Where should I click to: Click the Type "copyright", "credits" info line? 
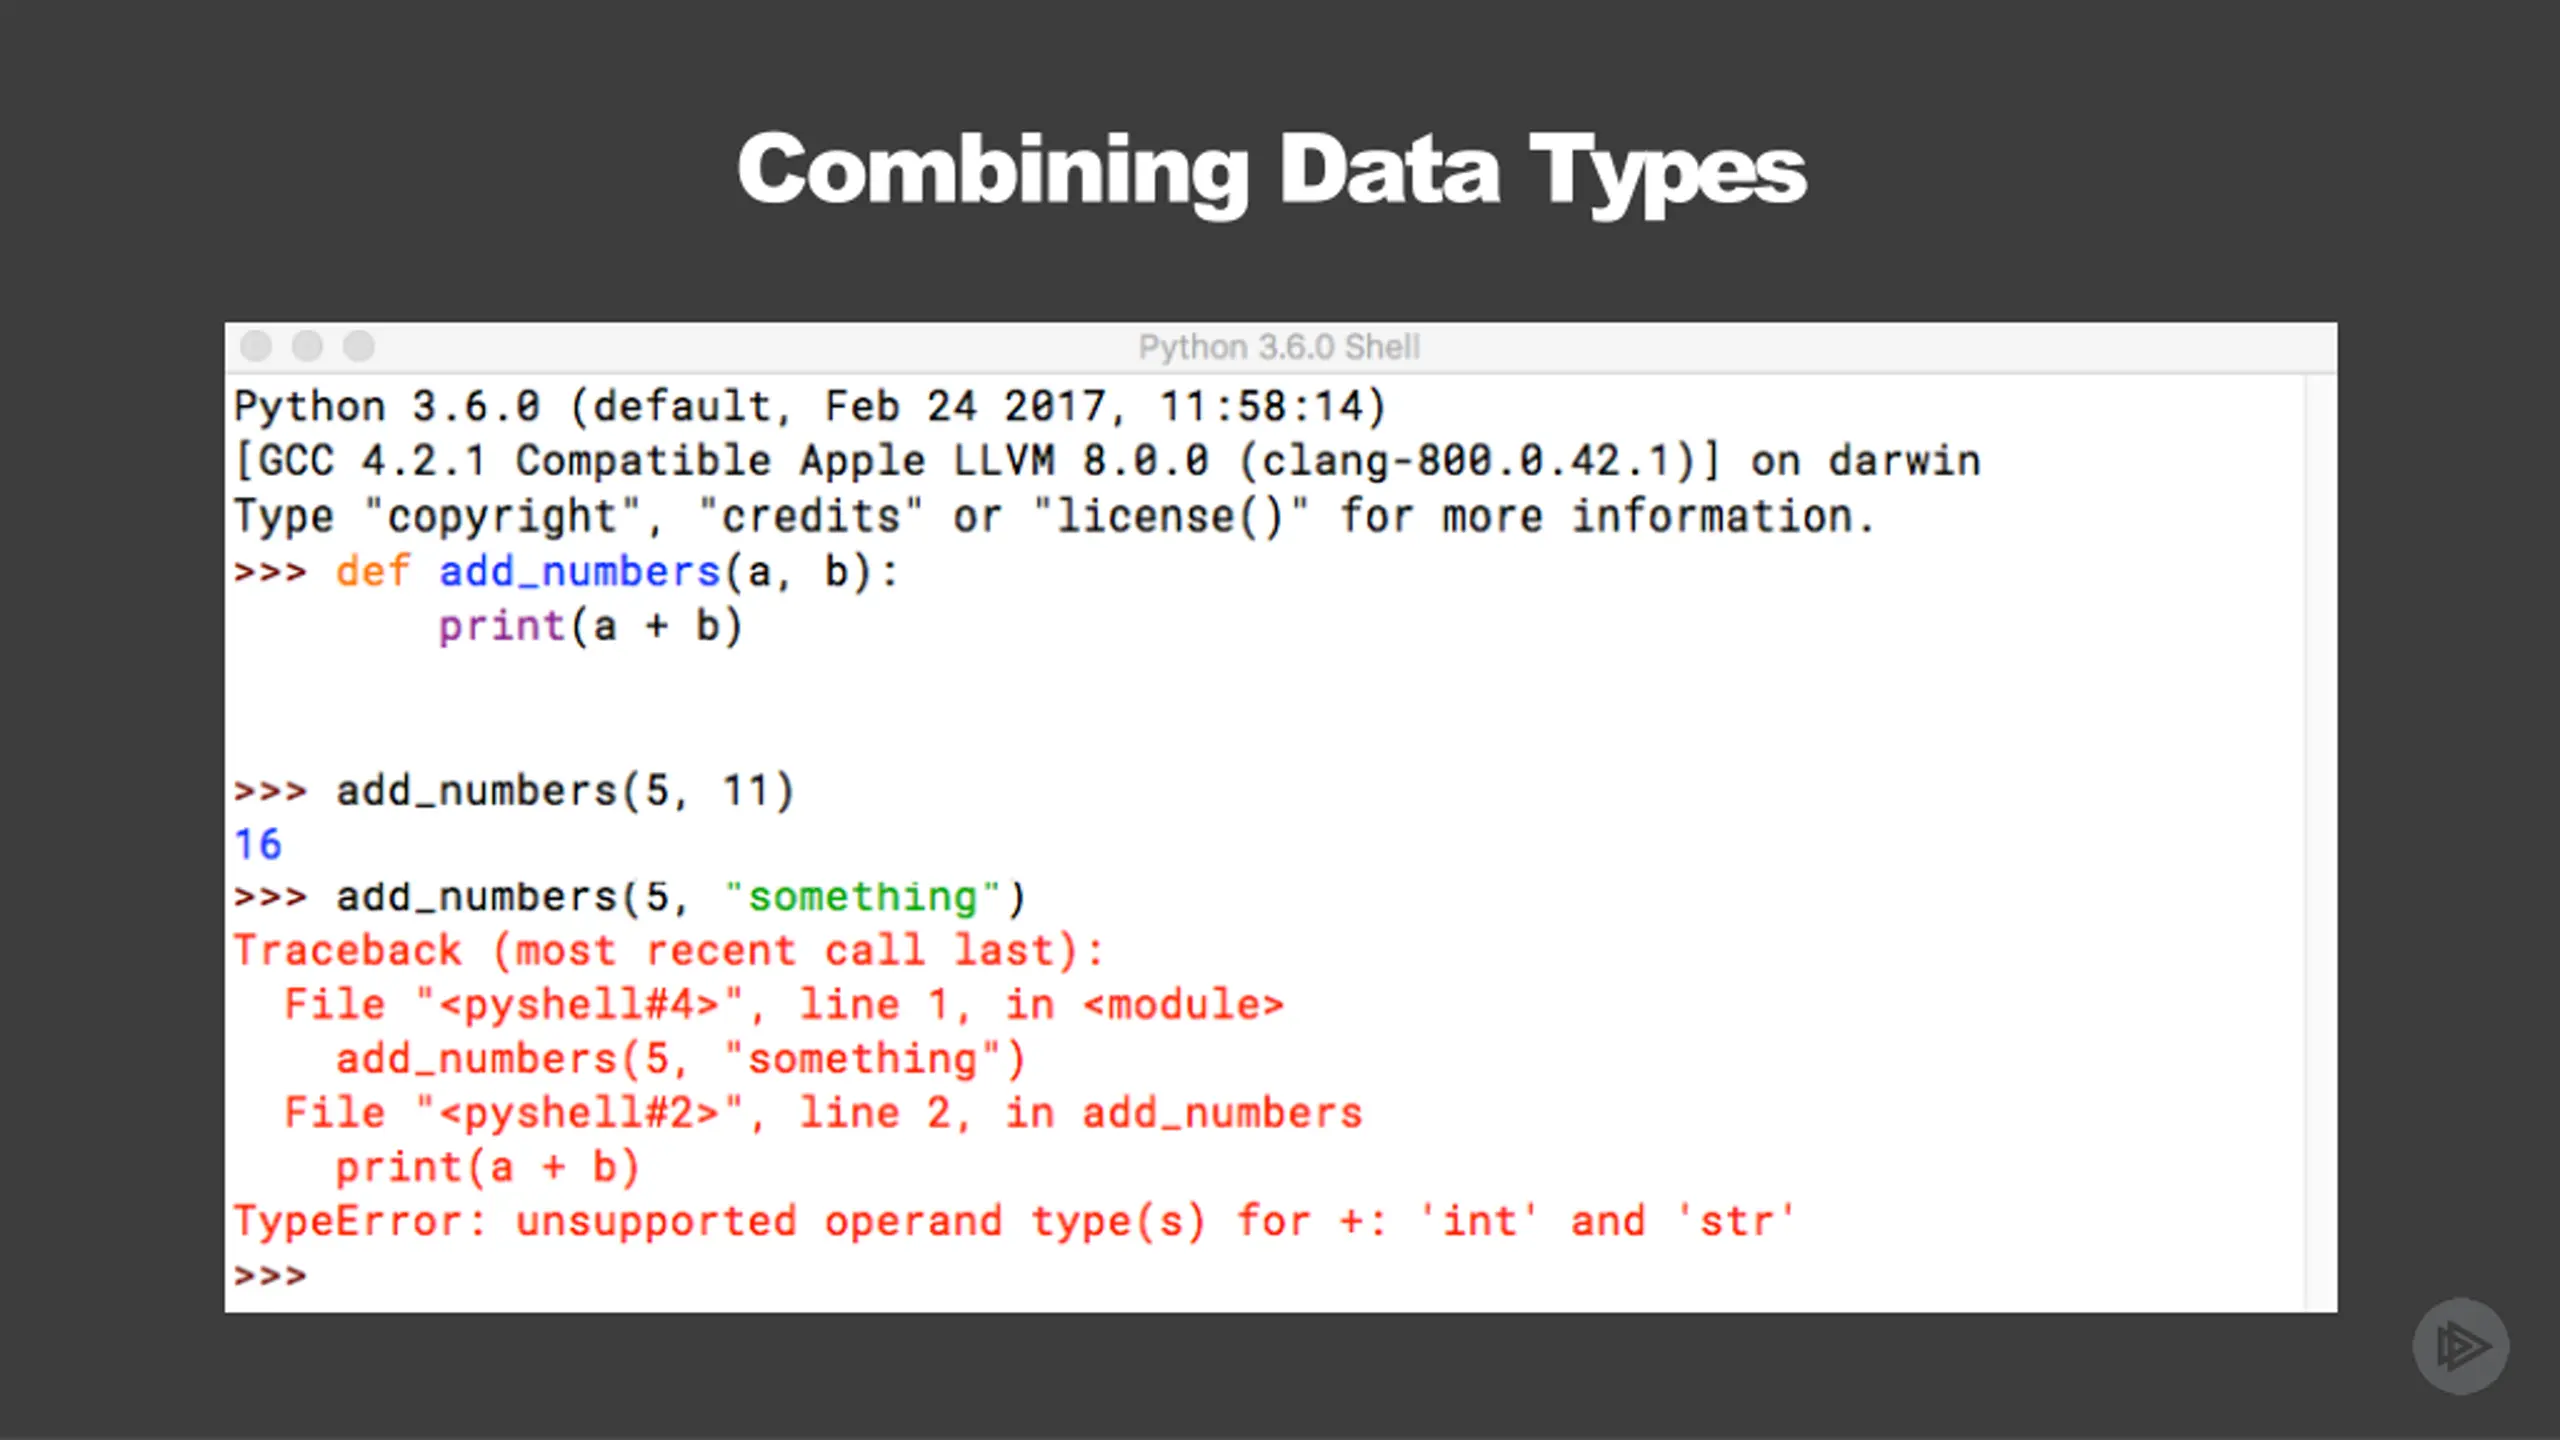click(1054, 517)
